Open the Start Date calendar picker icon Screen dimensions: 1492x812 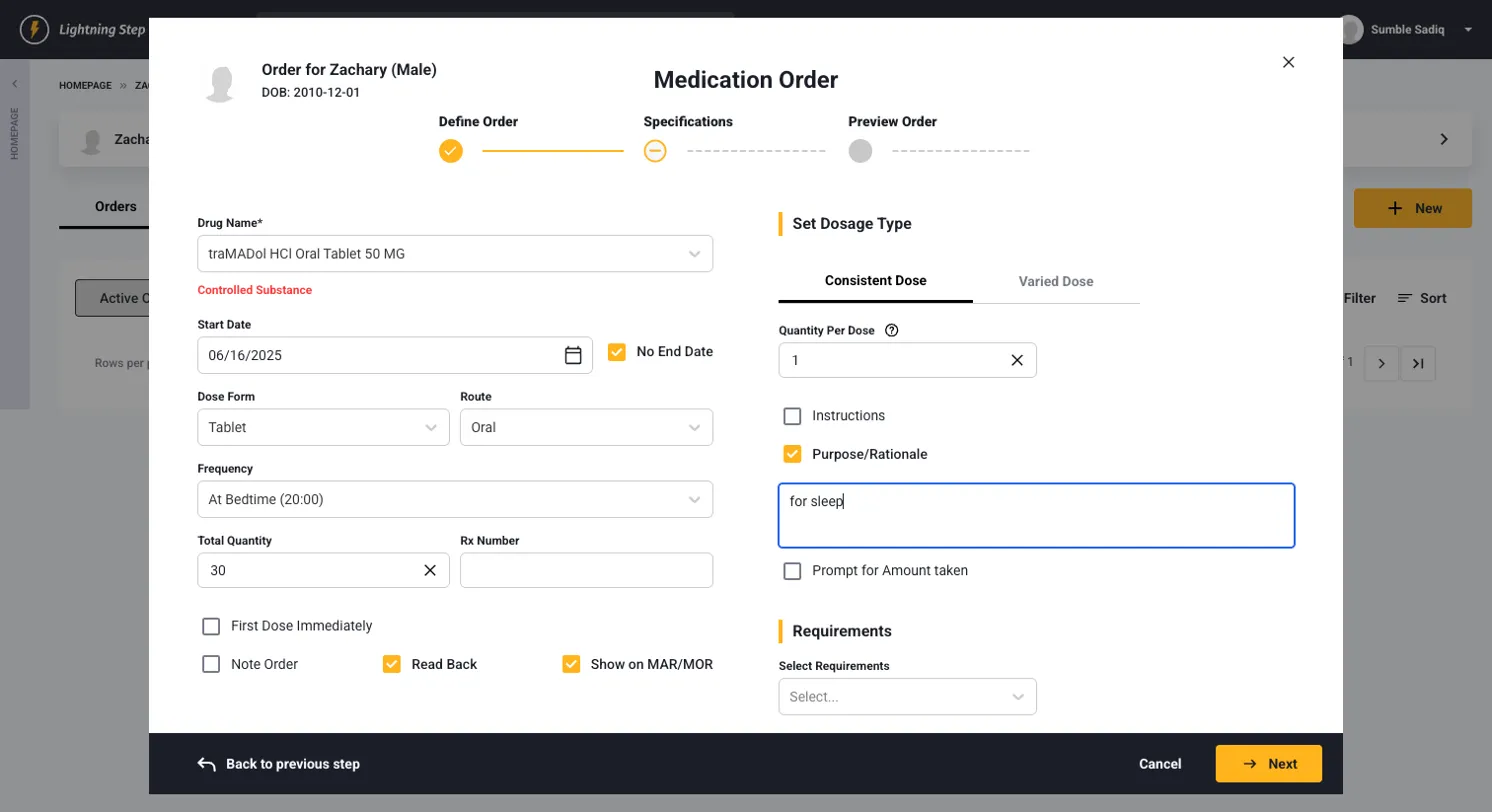coord(573,355)
